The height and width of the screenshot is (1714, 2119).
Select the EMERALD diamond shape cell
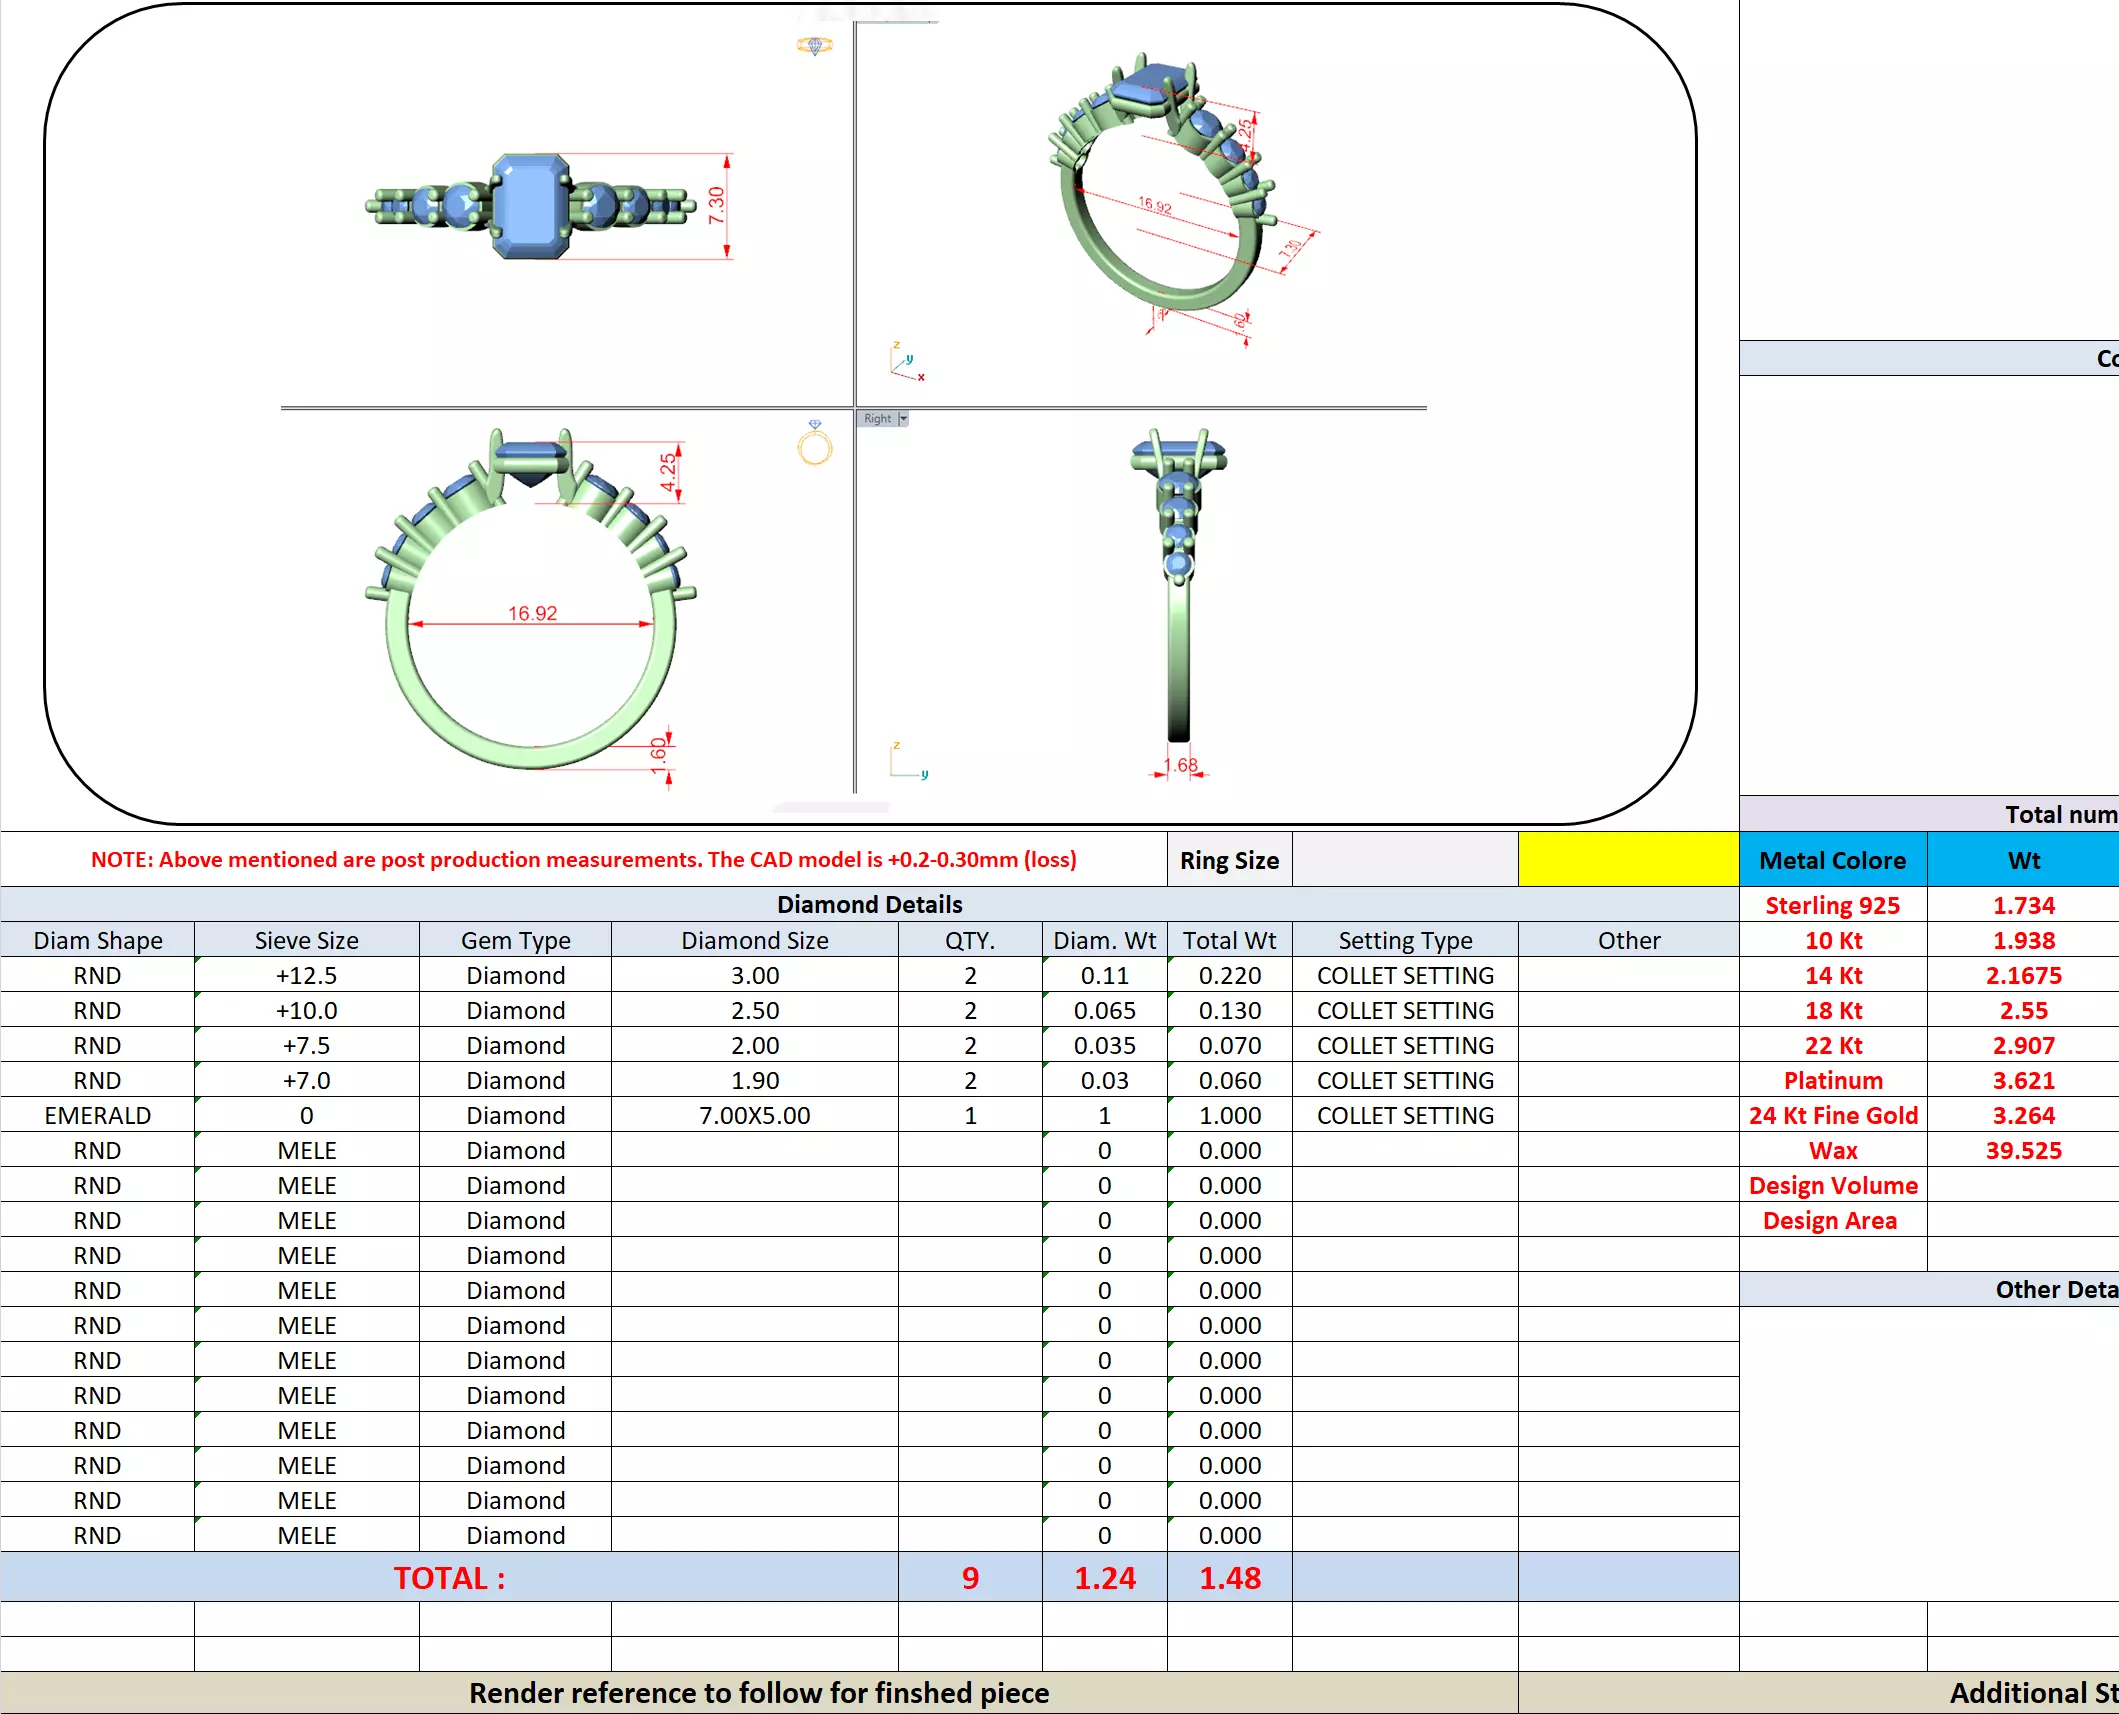[x=97, y=1115]
